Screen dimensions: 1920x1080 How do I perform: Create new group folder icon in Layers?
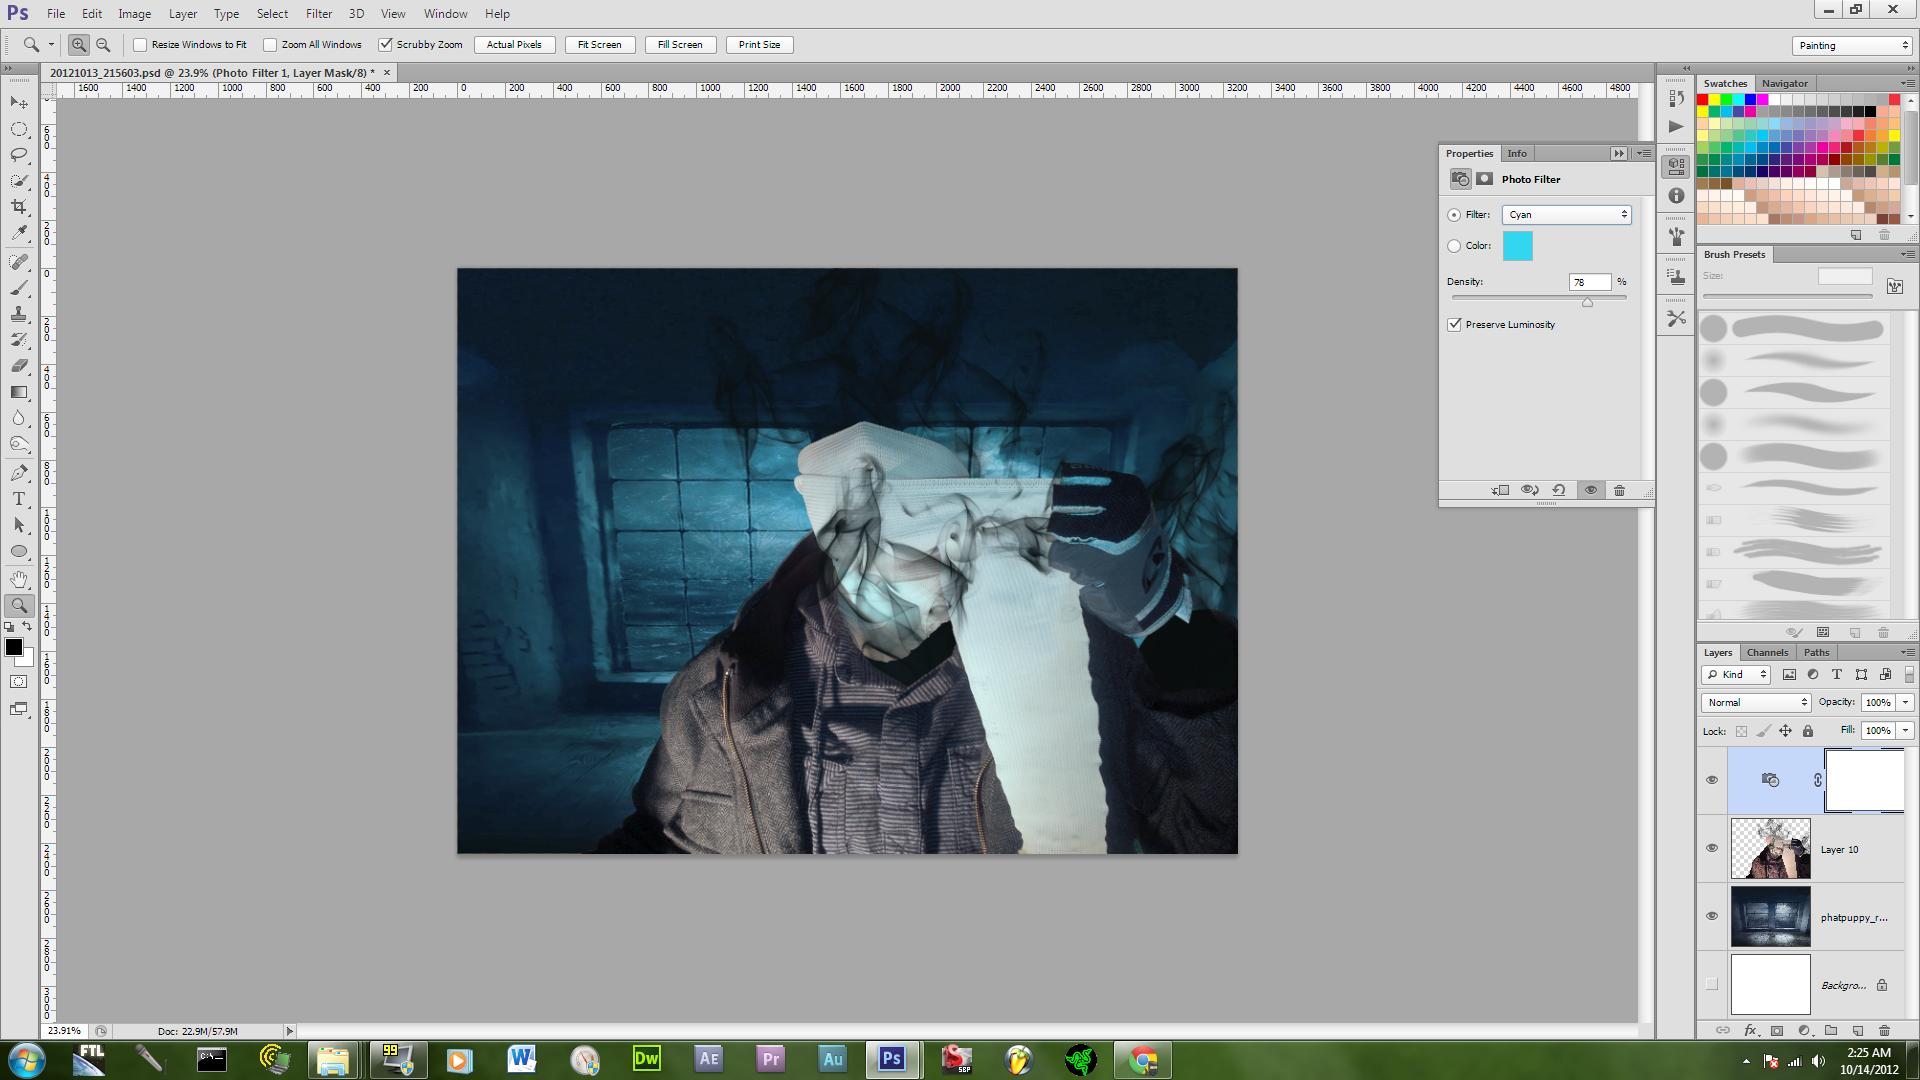(x=1831, y=1030)
